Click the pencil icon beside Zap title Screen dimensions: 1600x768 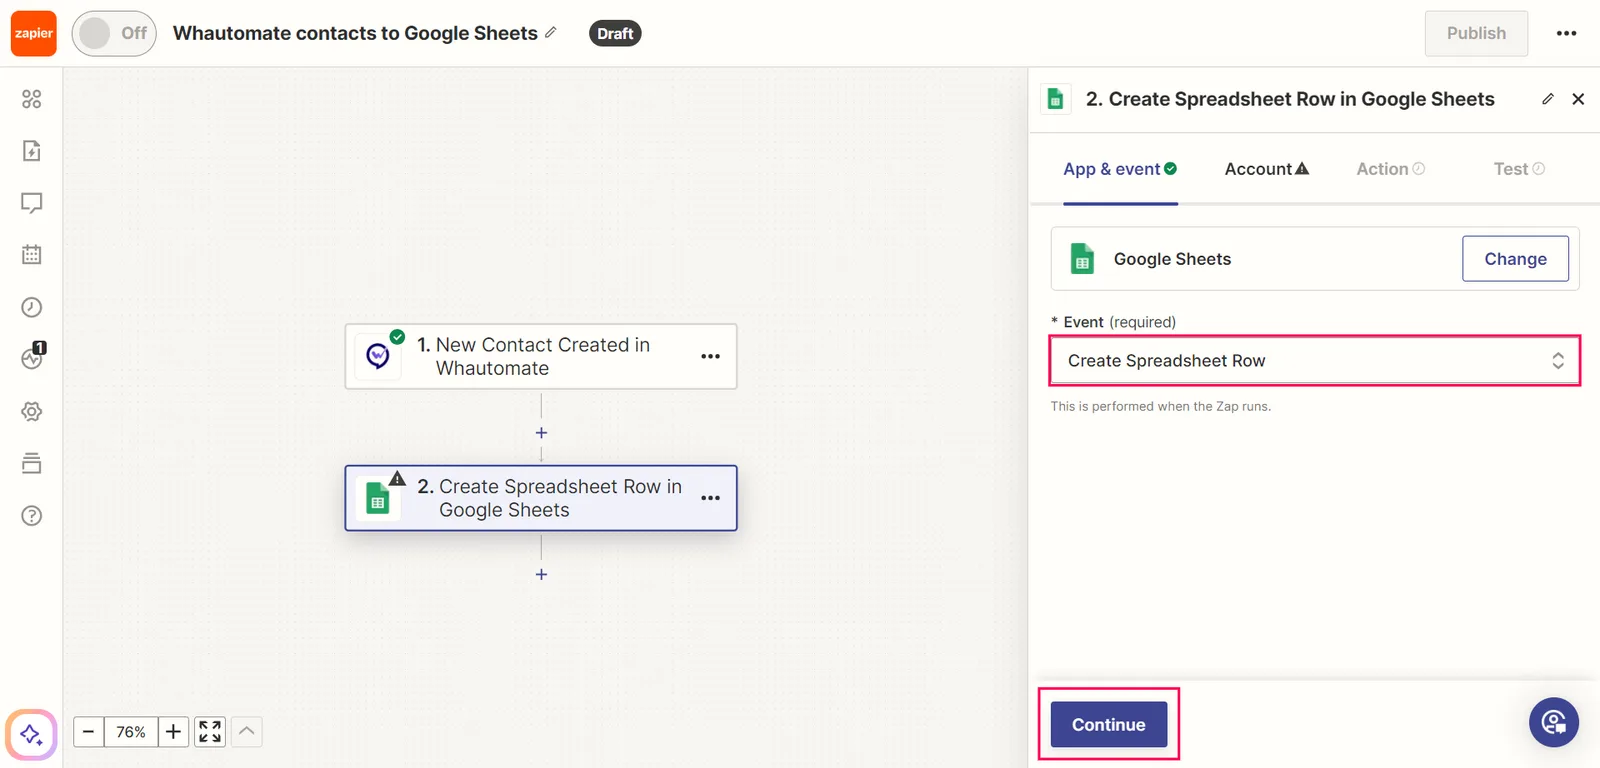click(x=551, y=32)
